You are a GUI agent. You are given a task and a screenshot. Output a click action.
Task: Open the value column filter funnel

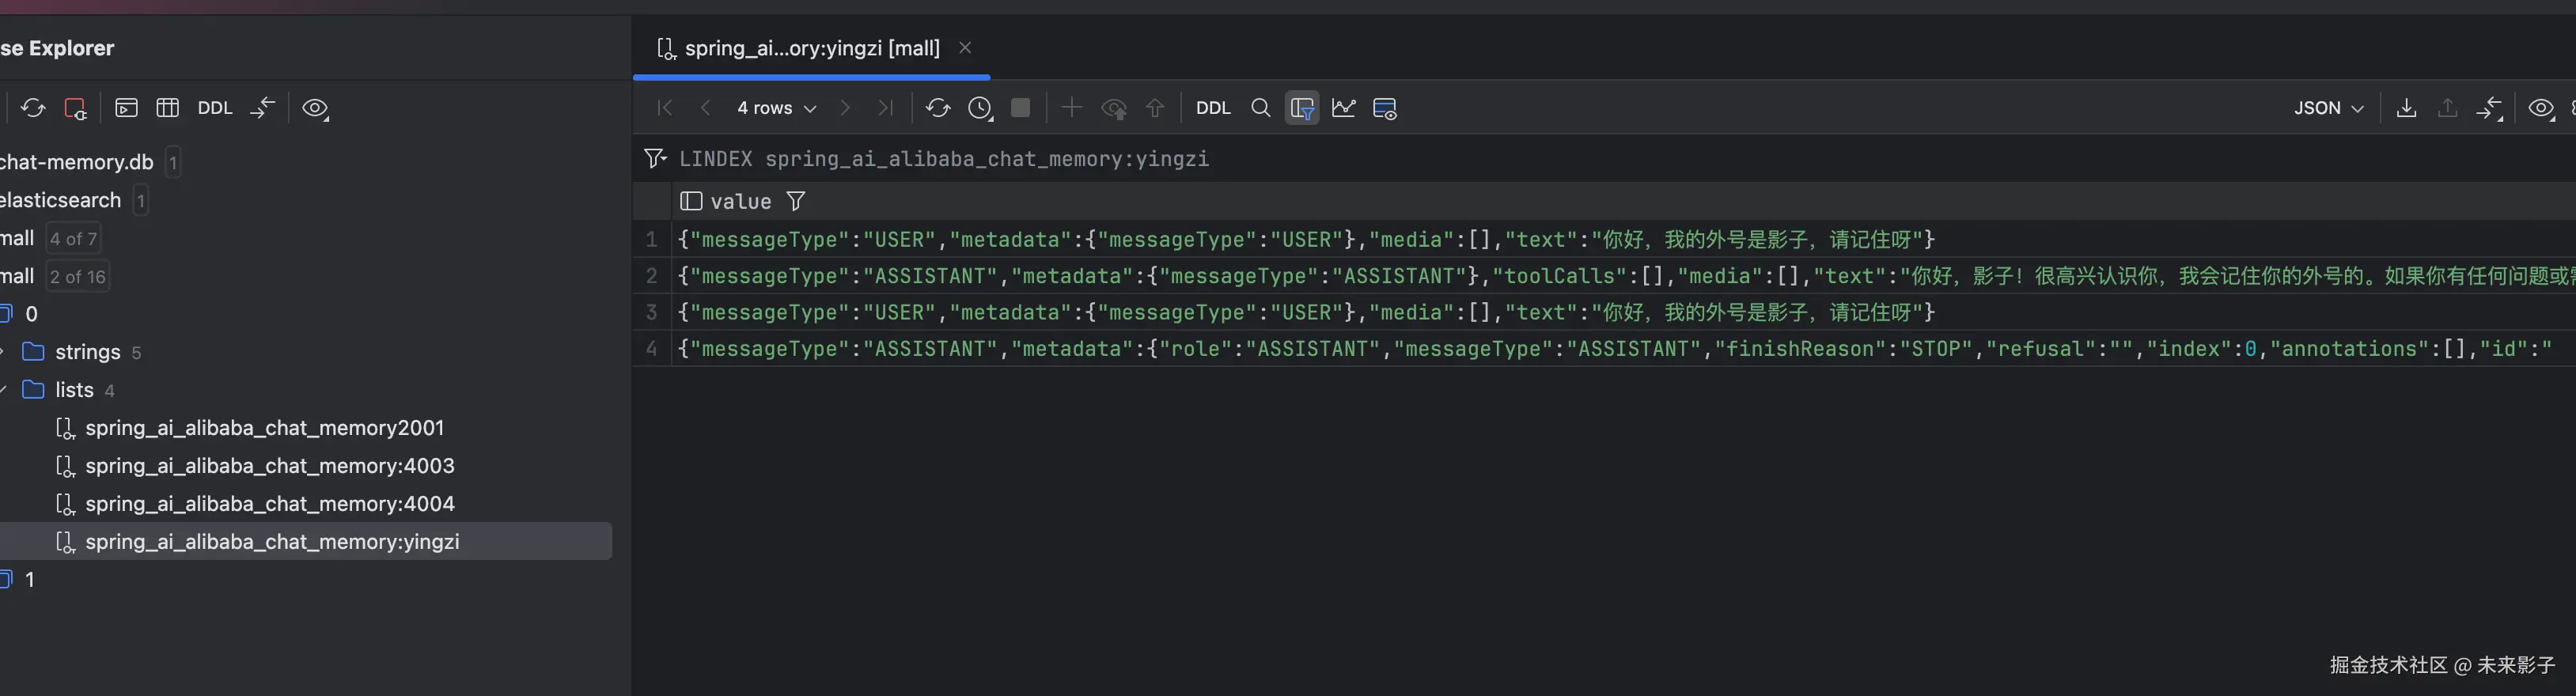pyautogui.click(x=796, y=201)
